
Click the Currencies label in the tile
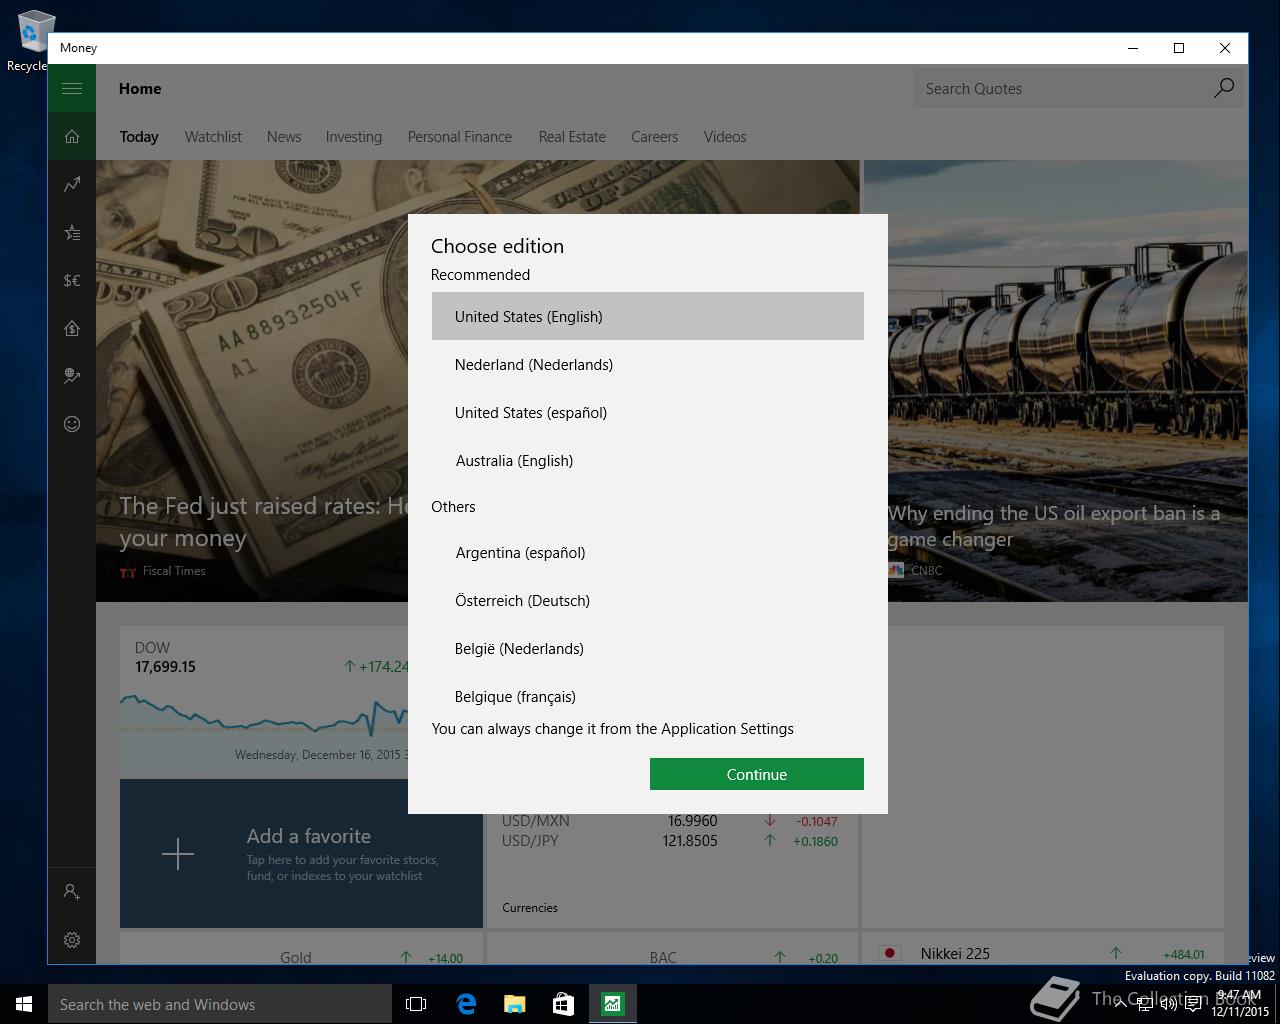click(530, 908)
